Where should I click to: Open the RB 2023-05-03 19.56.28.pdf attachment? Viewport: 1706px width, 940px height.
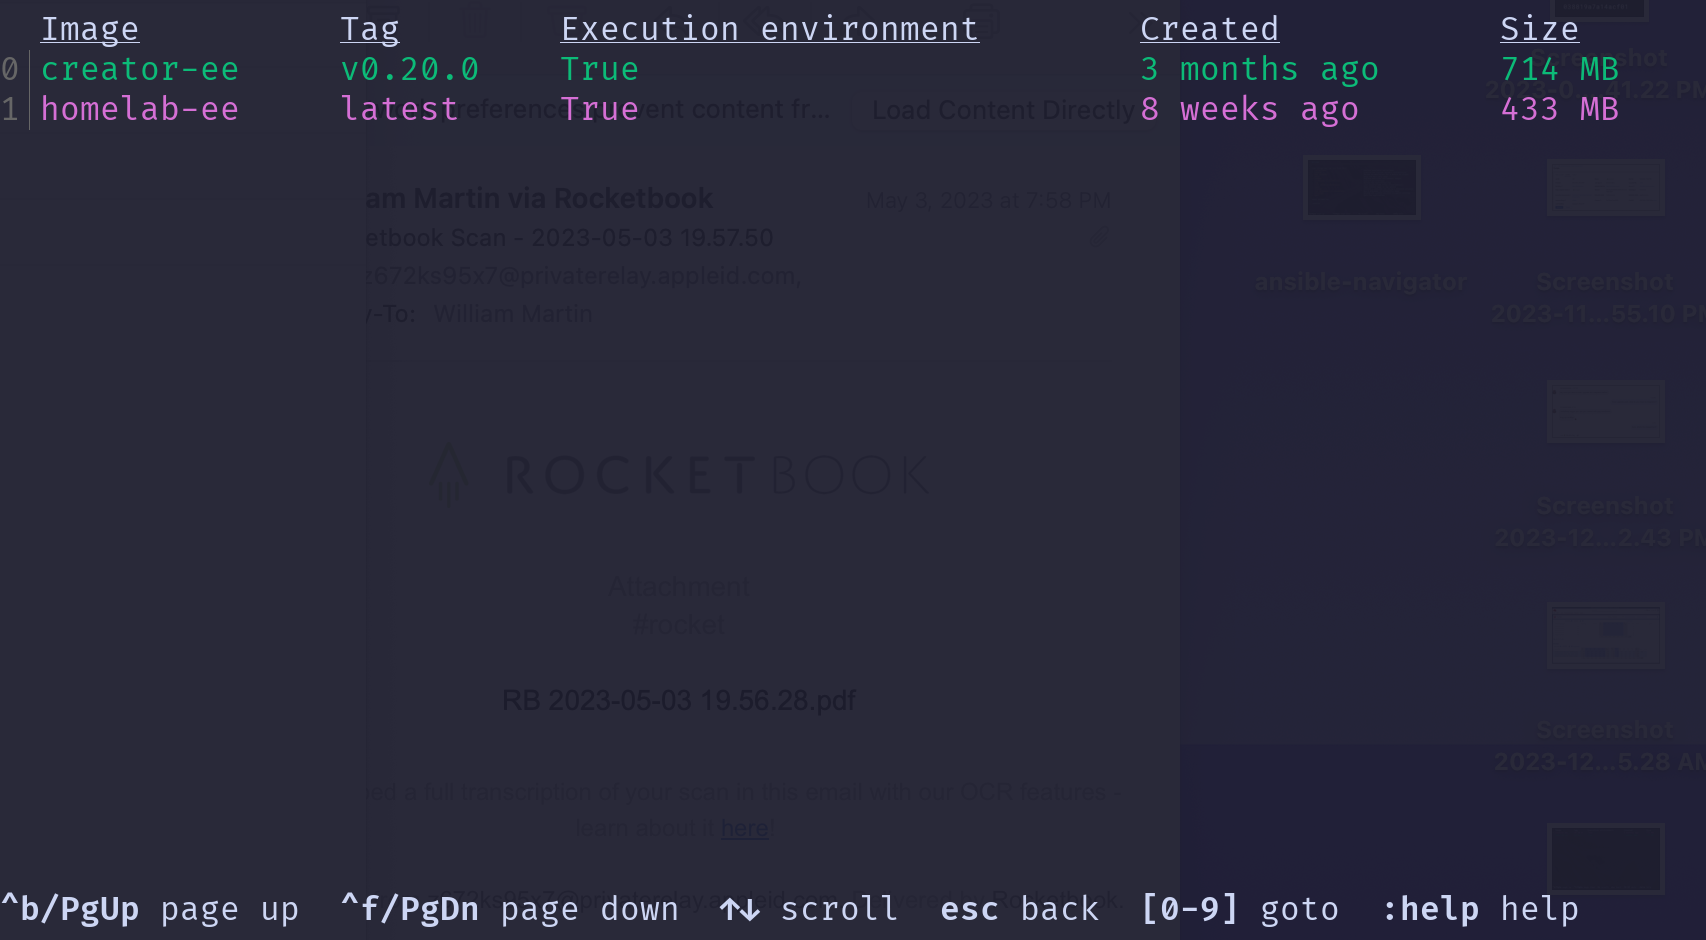click(x=680, y=700)
